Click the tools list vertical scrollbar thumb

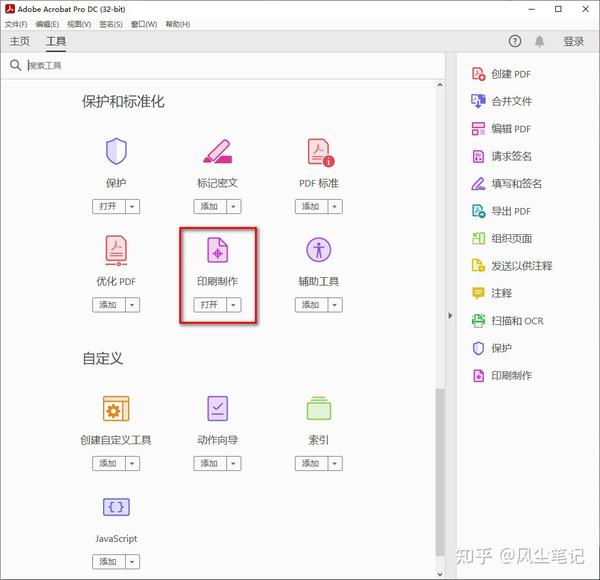[x=440, y=472]
